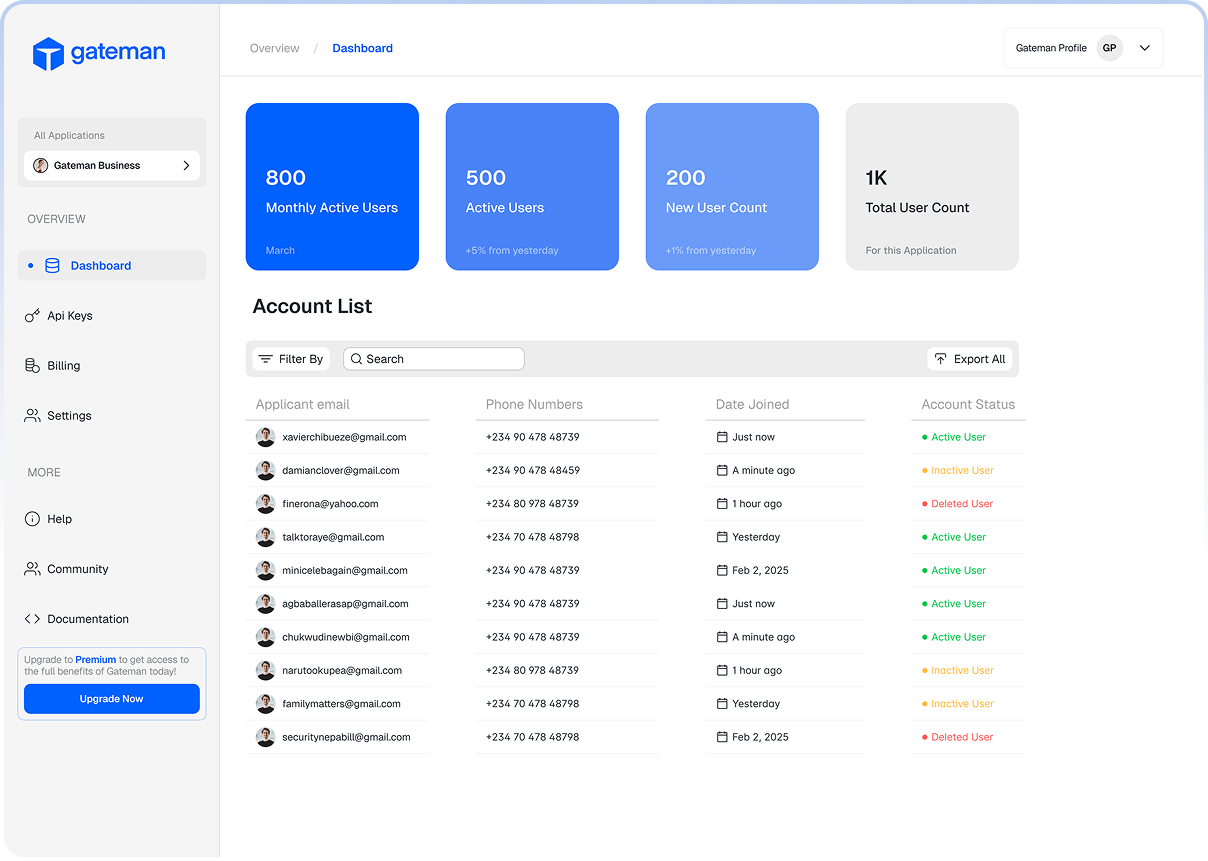Click the Account Status column header

968,405
